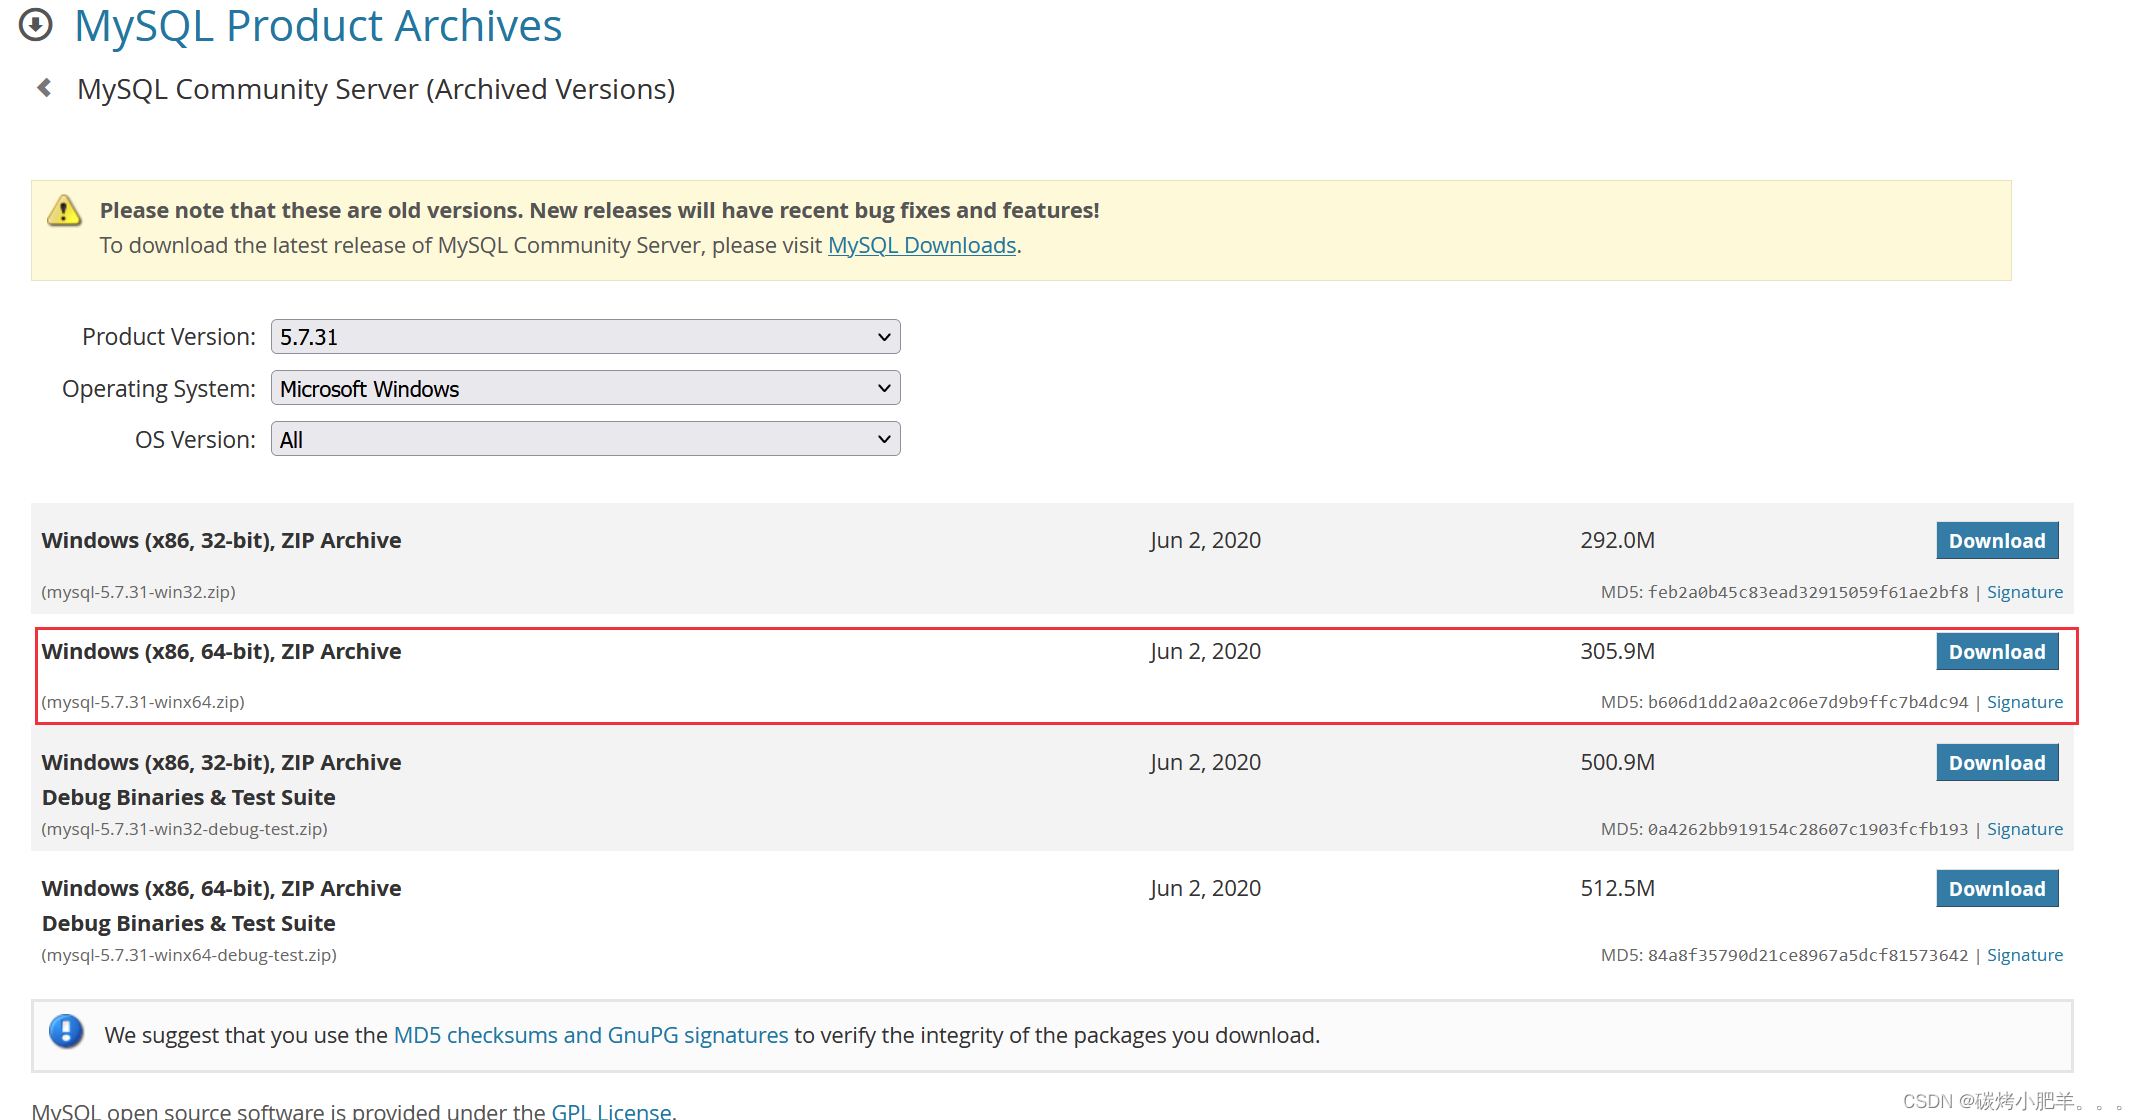Click the 500.9M file size
The width and height of the screenshot is (2137, 1120).
click(1617, 762)
